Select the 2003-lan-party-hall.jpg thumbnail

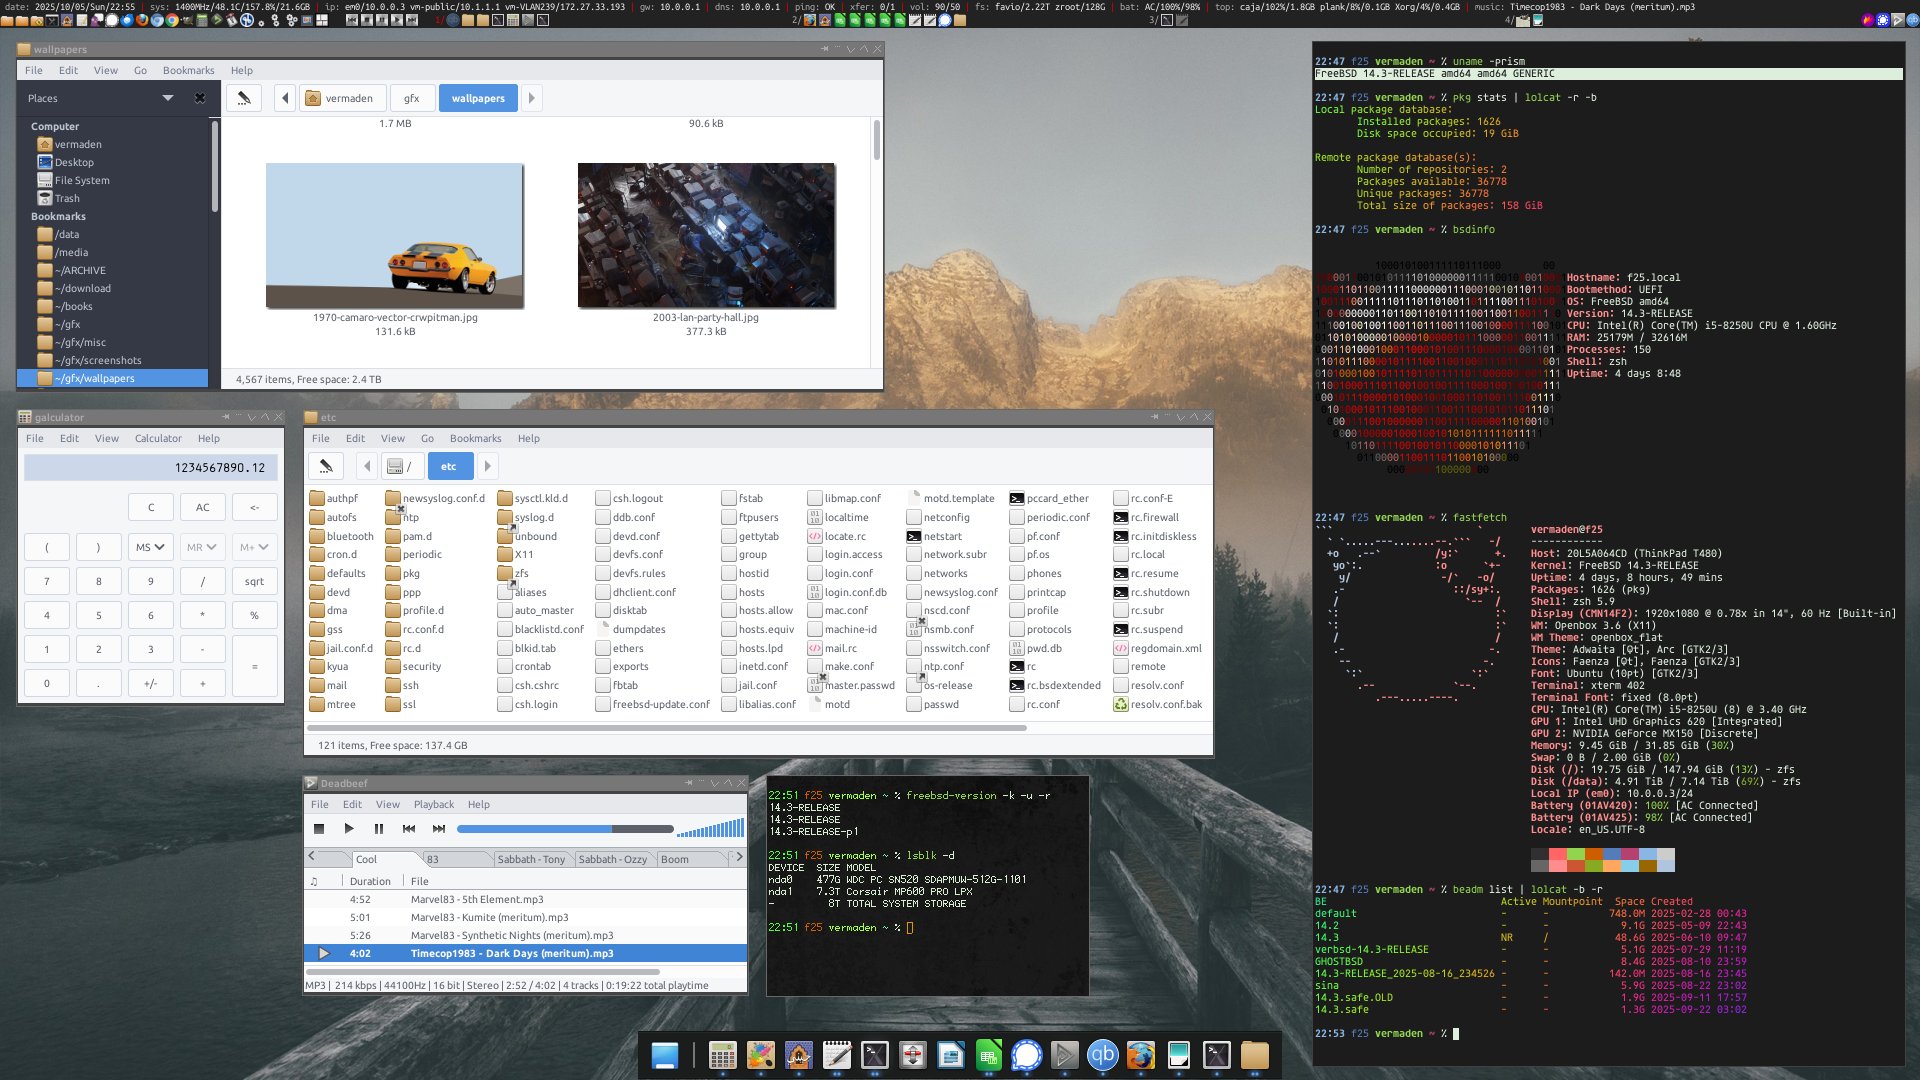click(x=706, y=236)
